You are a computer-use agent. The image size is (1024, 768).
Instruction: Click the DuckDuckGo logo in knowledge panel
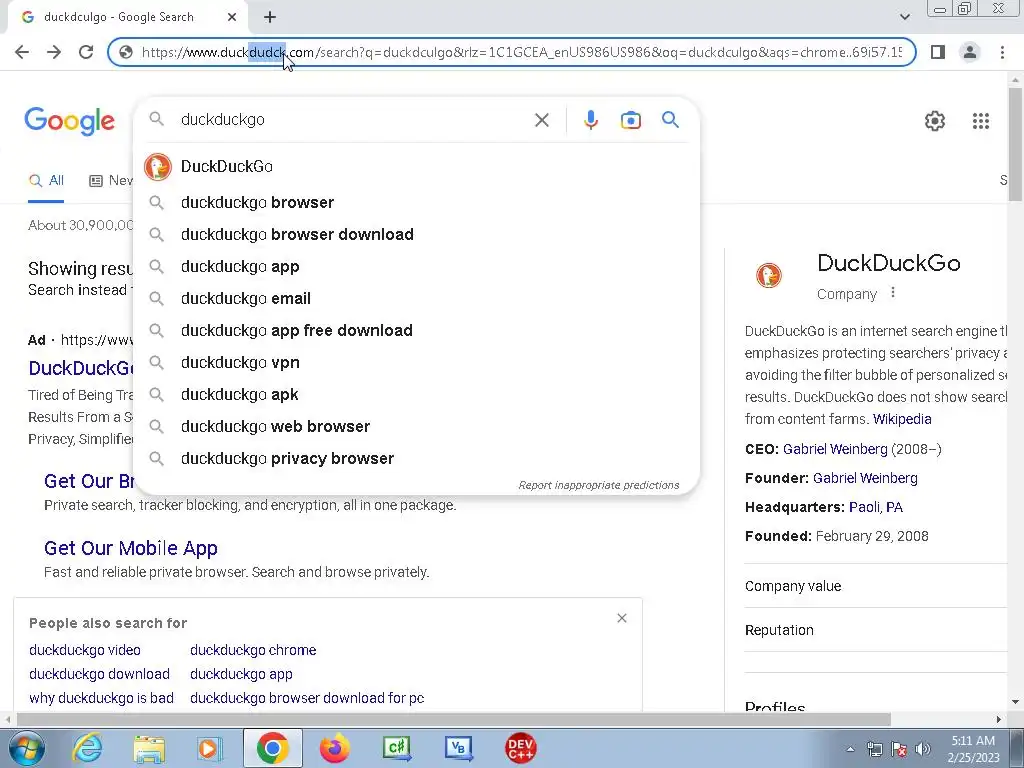pyautogui.click(x=769, y=276)
